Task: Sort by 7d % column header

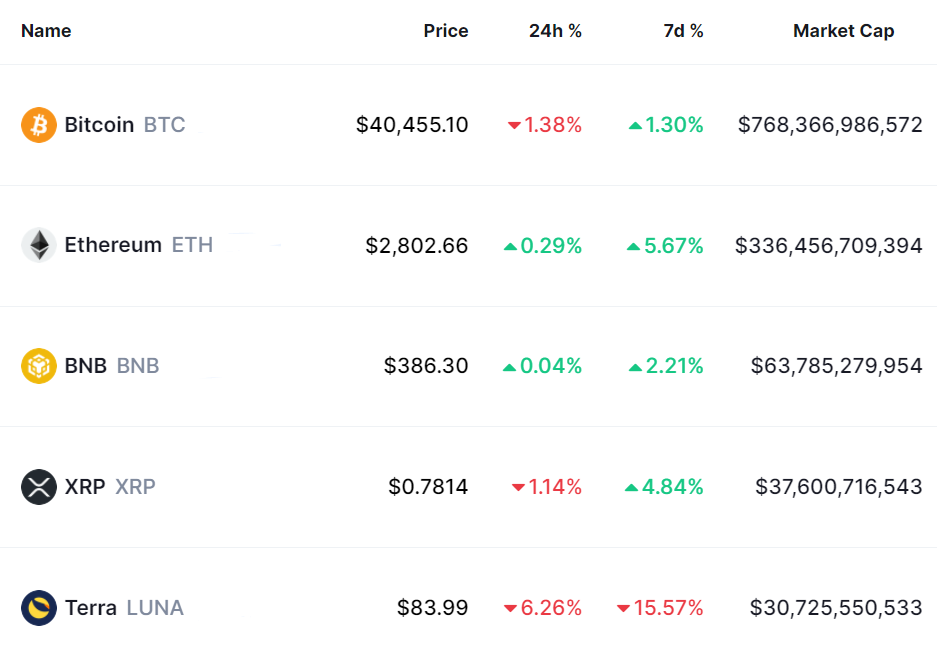Action: pos(683,31)
